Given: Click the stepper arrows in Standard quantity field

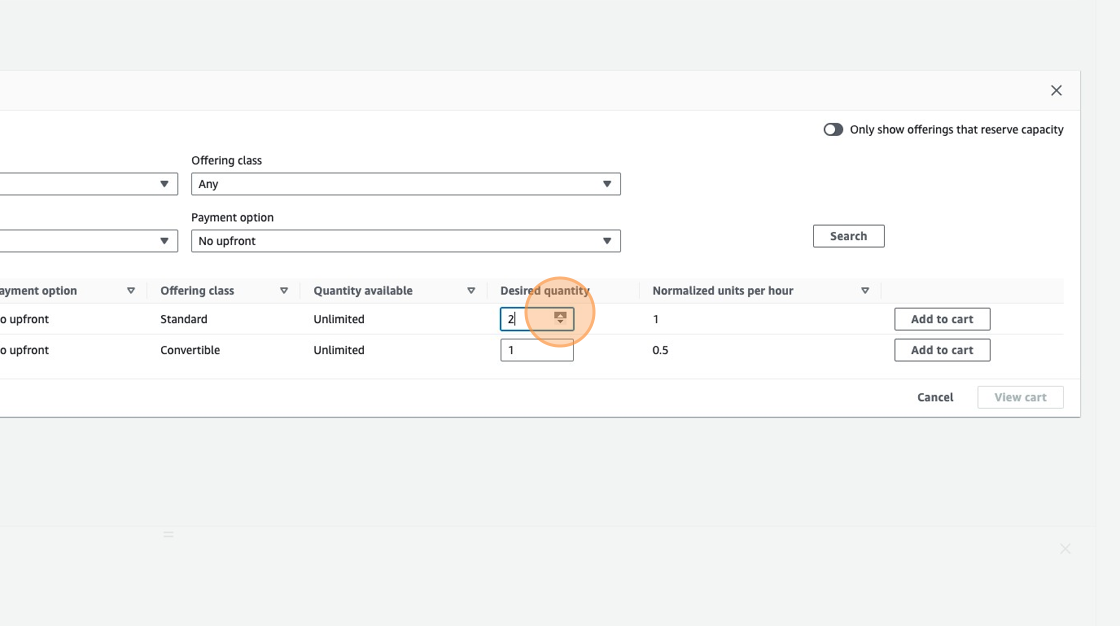Looking at the screenshot, I should point(560,319).
